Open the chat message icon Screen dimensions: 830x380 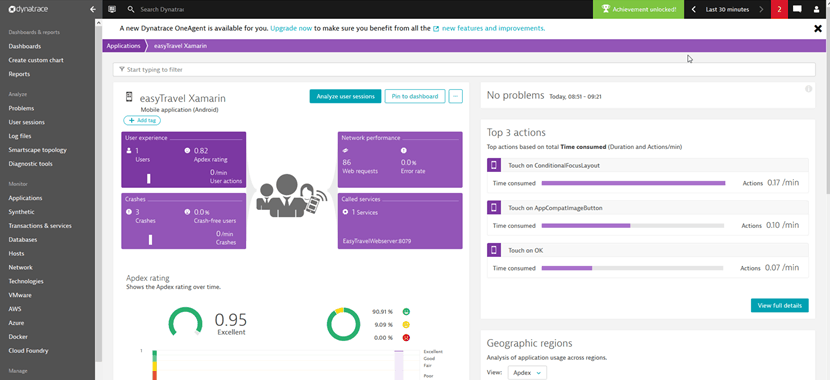coord(797,10)
